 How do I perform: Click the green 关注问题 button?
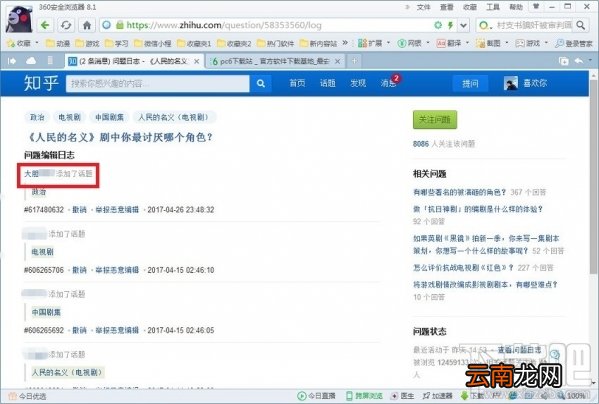(x=435, y=120)
